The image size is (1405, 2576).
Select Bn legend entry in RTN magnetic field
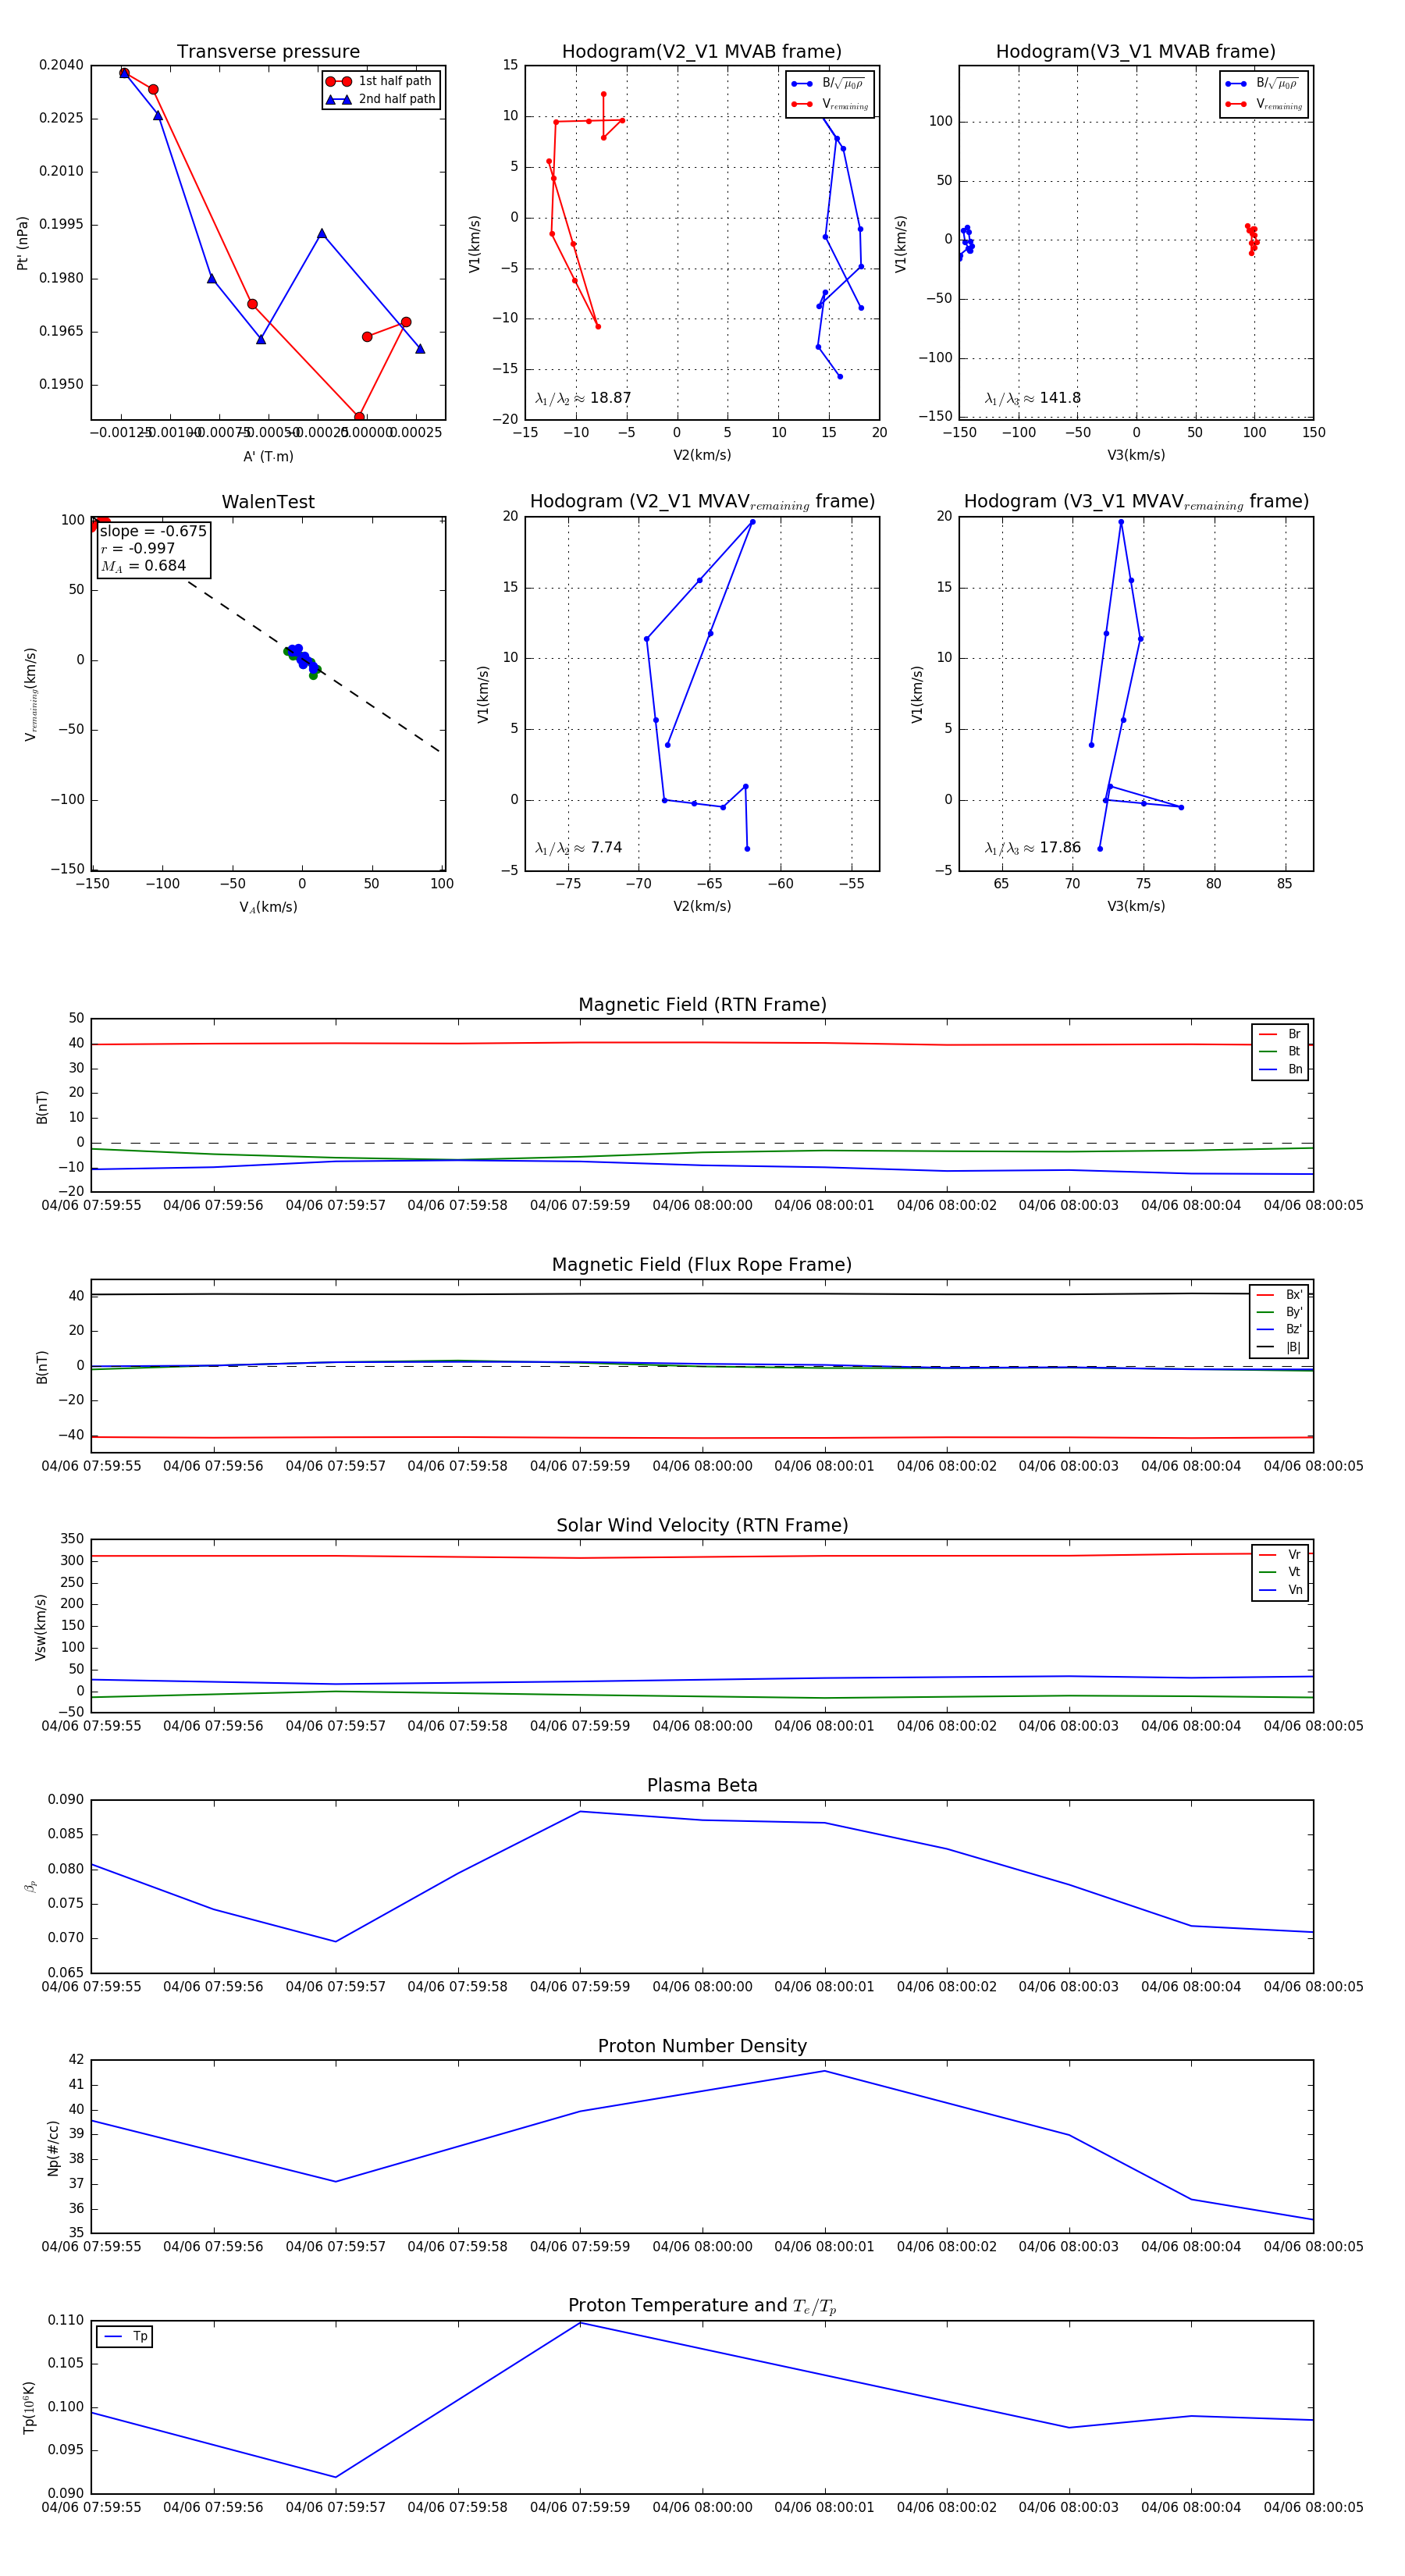click(1281, 1069)
